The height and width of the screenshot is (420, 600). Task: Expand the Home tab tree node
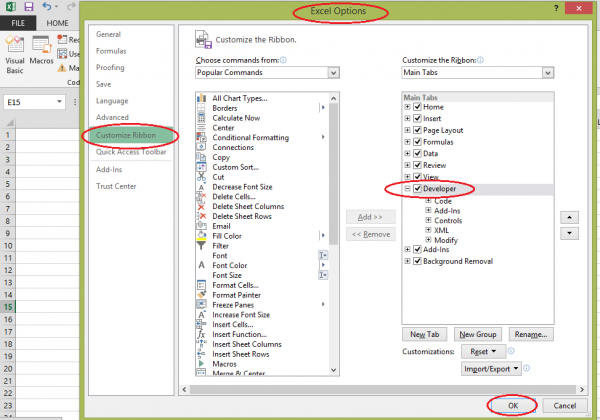pyautogui.click(x=408, y=107)
